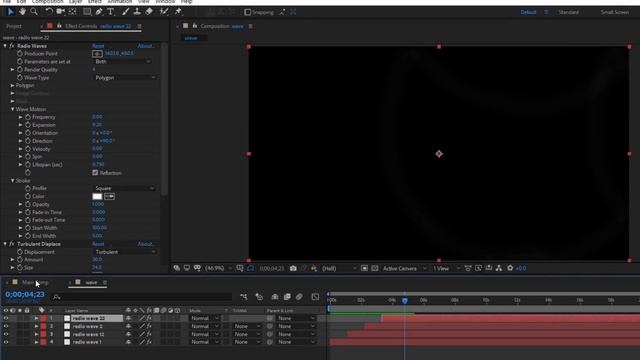The height and width of the screenshot is (360, 640).
Task: Open the Graph Editor in timeline
Action: click(315, 297)
